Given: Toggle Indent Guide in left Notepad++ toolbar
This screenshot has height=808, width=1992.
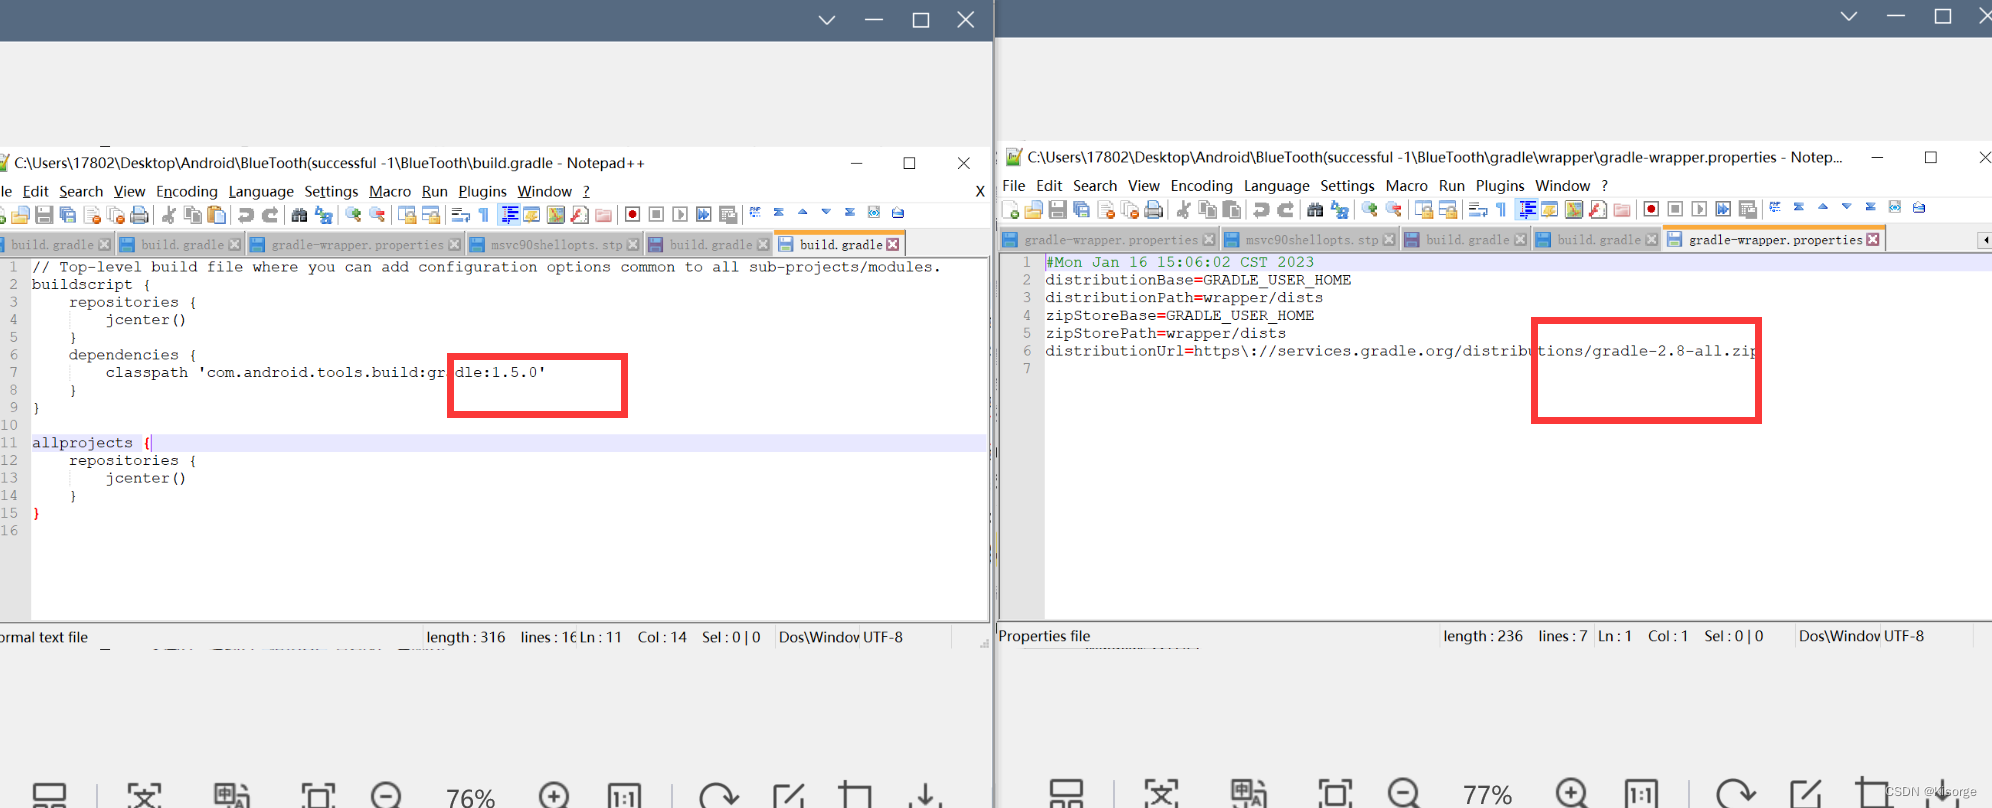Looking at the screenshot, I should [x=510, y=214].
